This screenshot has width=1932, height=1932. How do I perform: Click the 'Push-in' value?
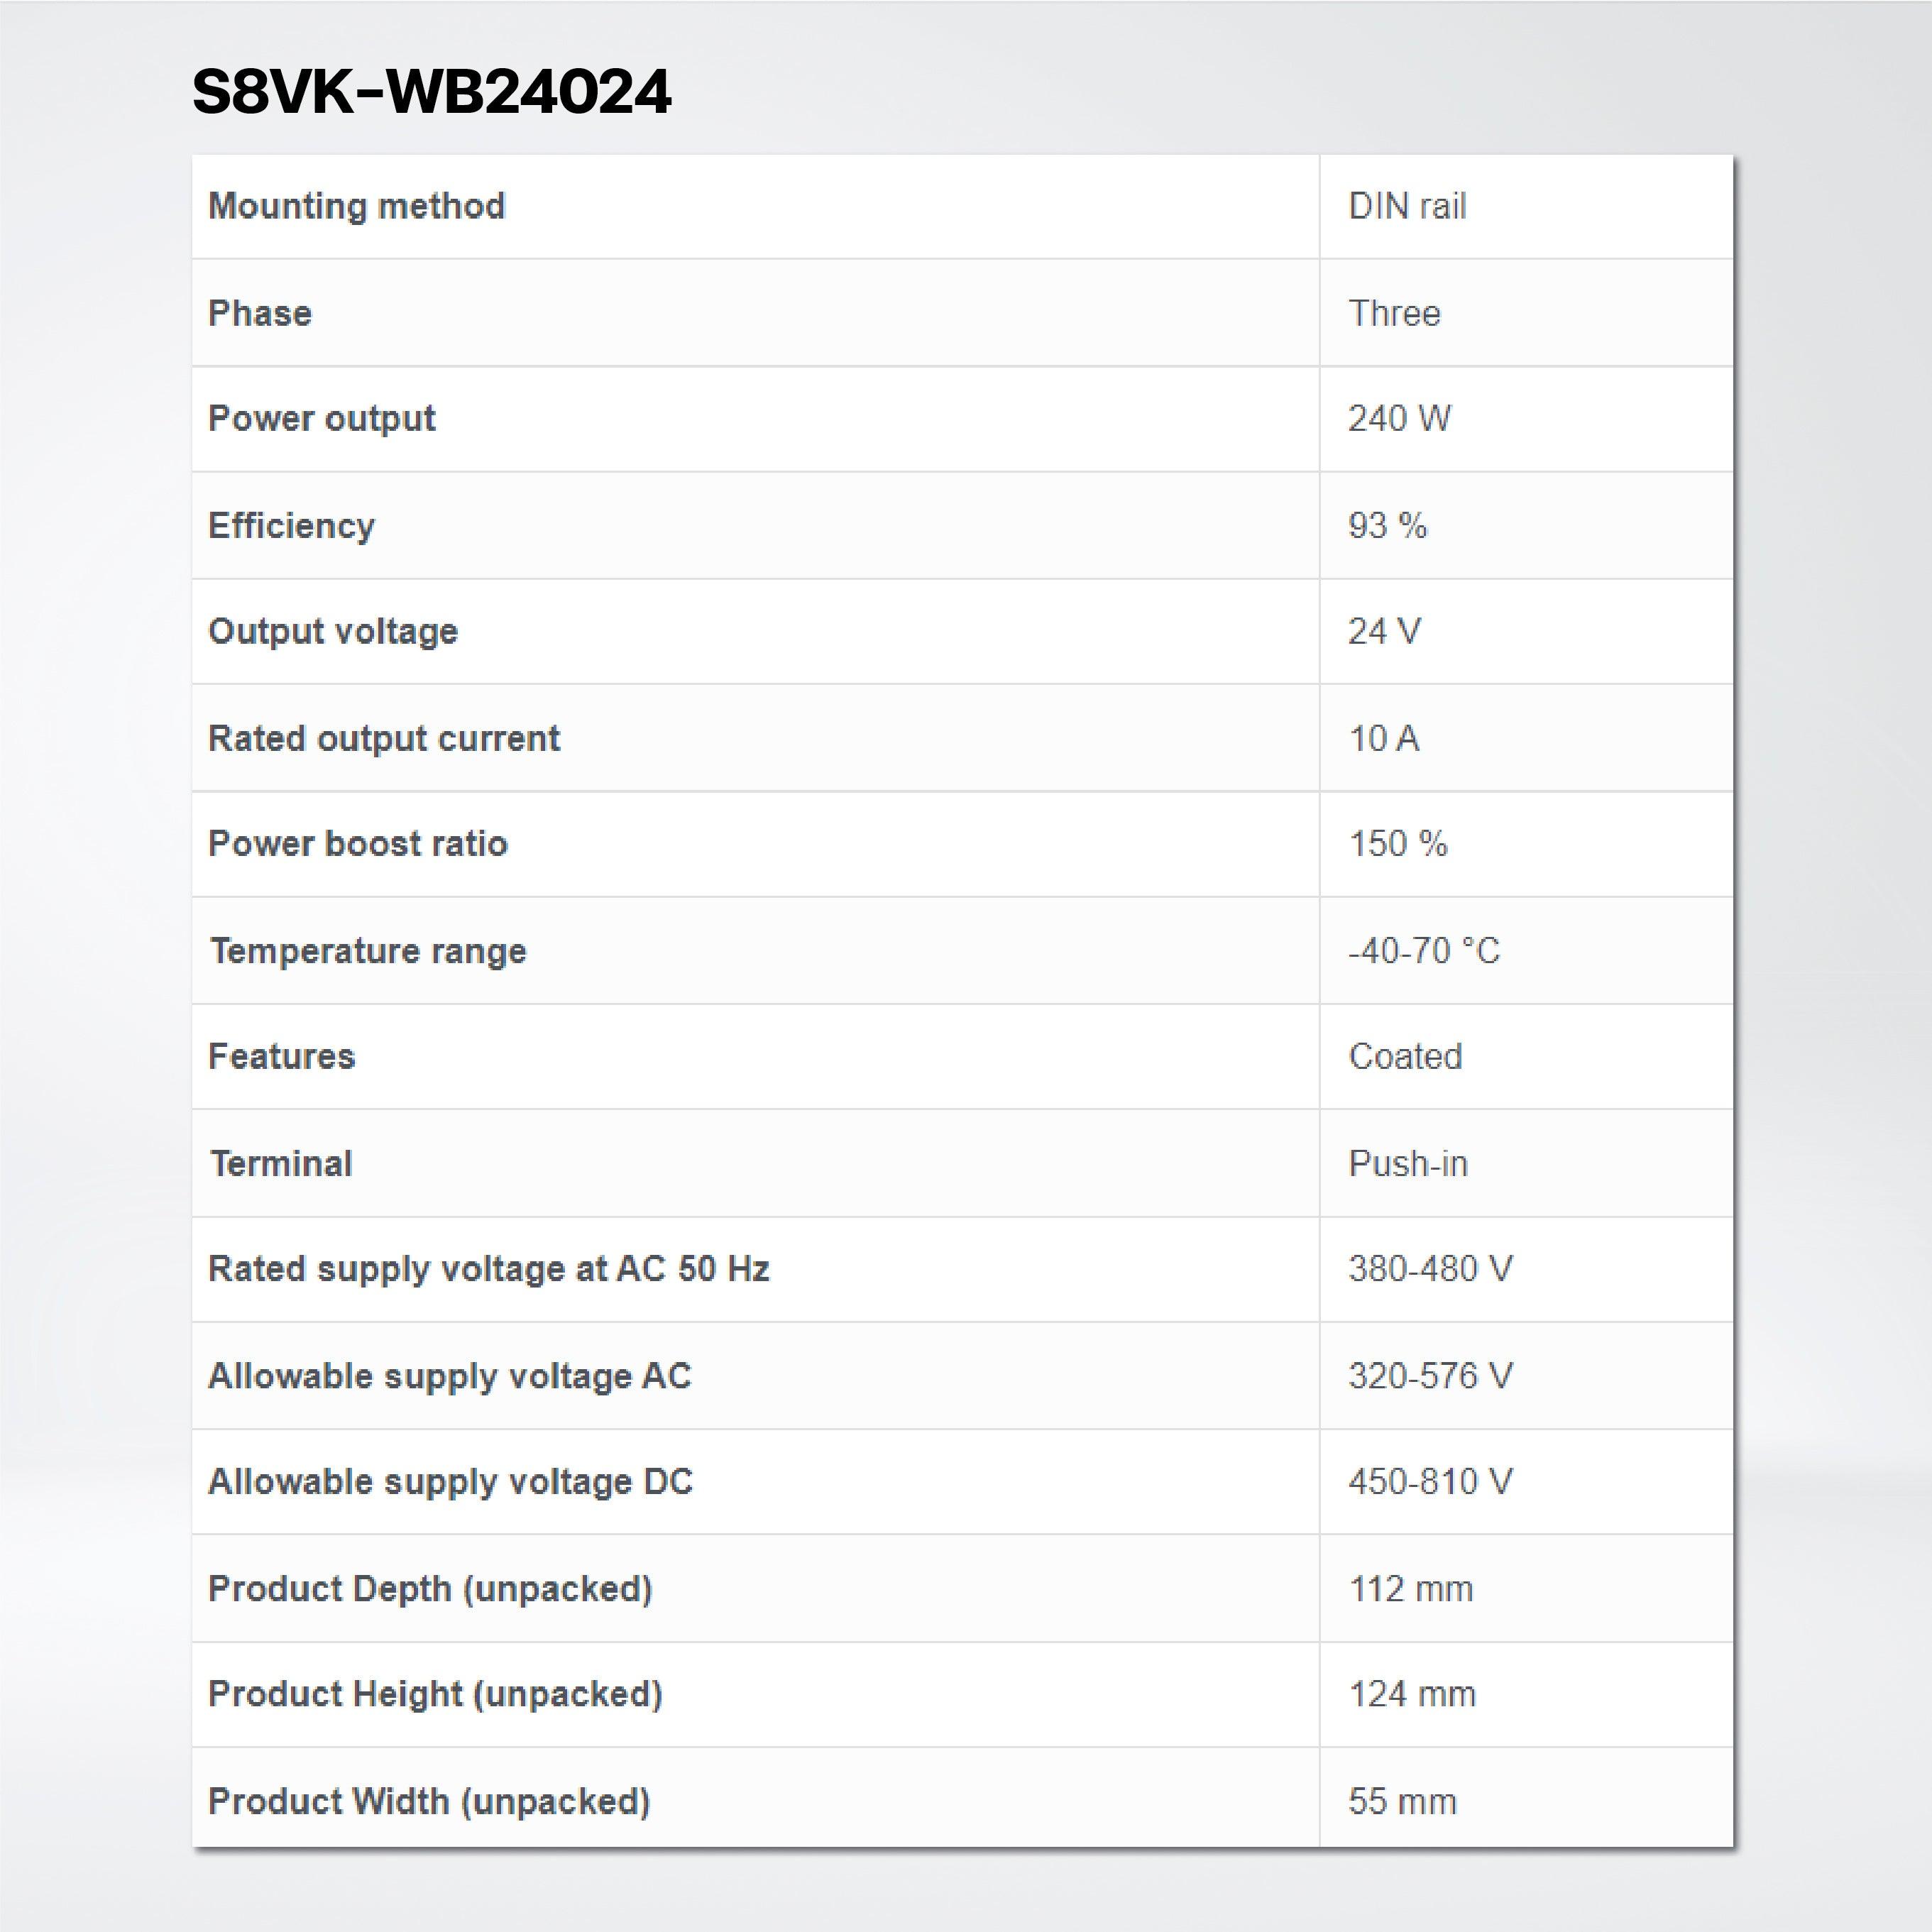coord(1409,1164)
